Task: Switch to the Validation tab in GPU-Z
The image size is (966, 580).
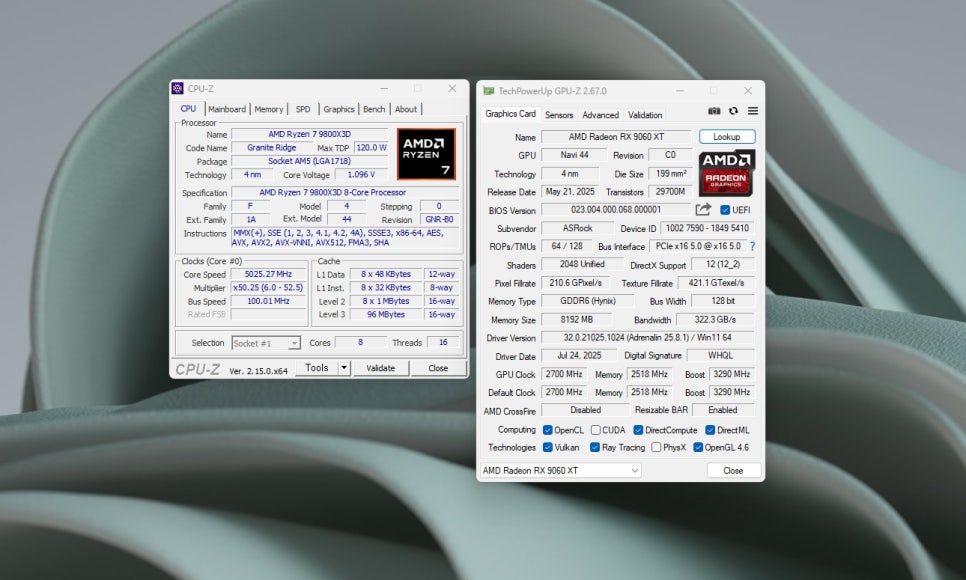Action: (645, 115)
